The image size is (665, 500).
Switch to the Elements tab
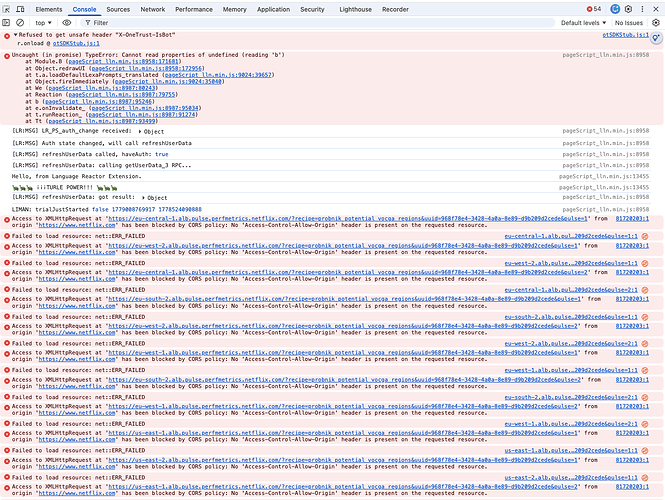pyautogui.click(x=49, y=9)
